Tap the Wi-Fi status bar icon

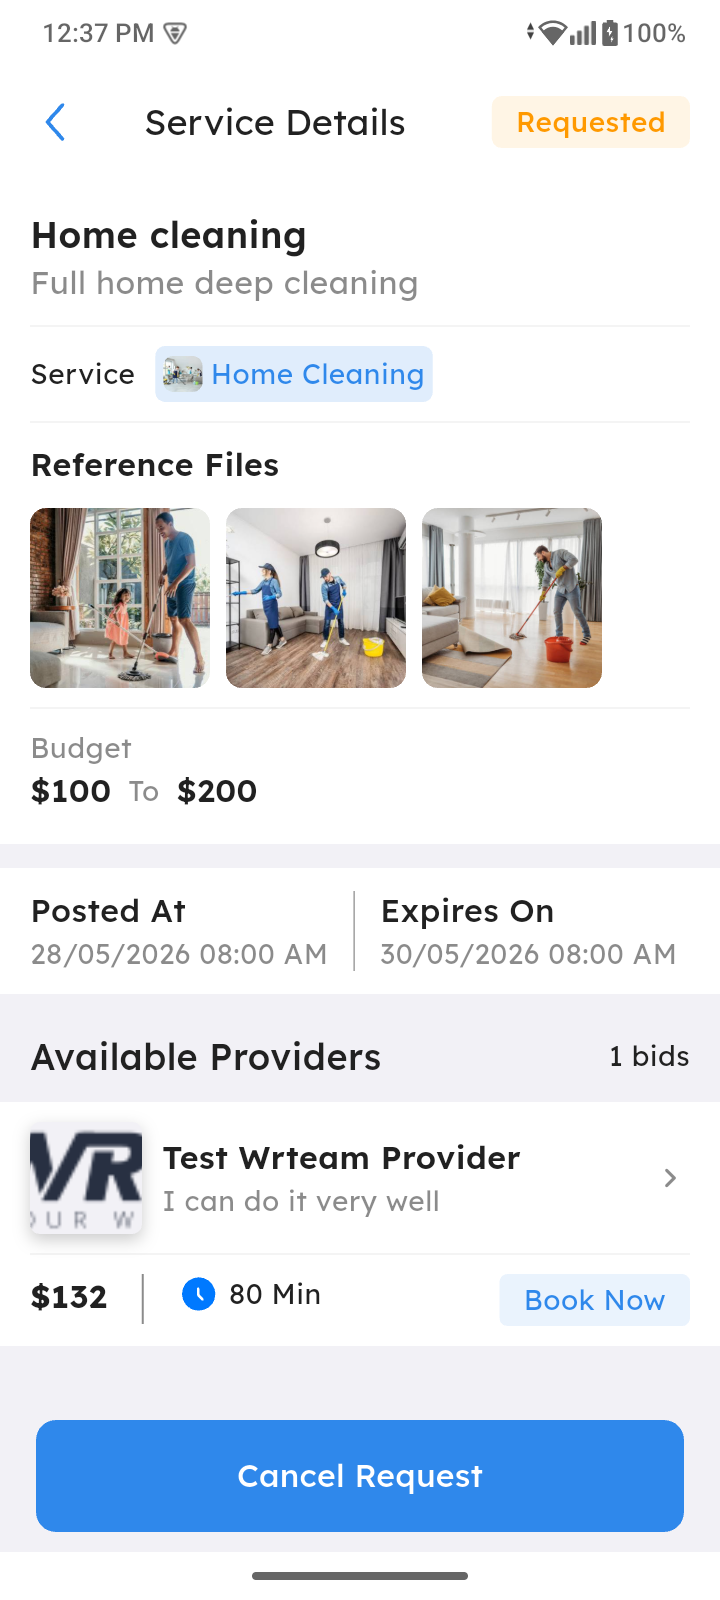pyautogui.click(x=552, y=33)
